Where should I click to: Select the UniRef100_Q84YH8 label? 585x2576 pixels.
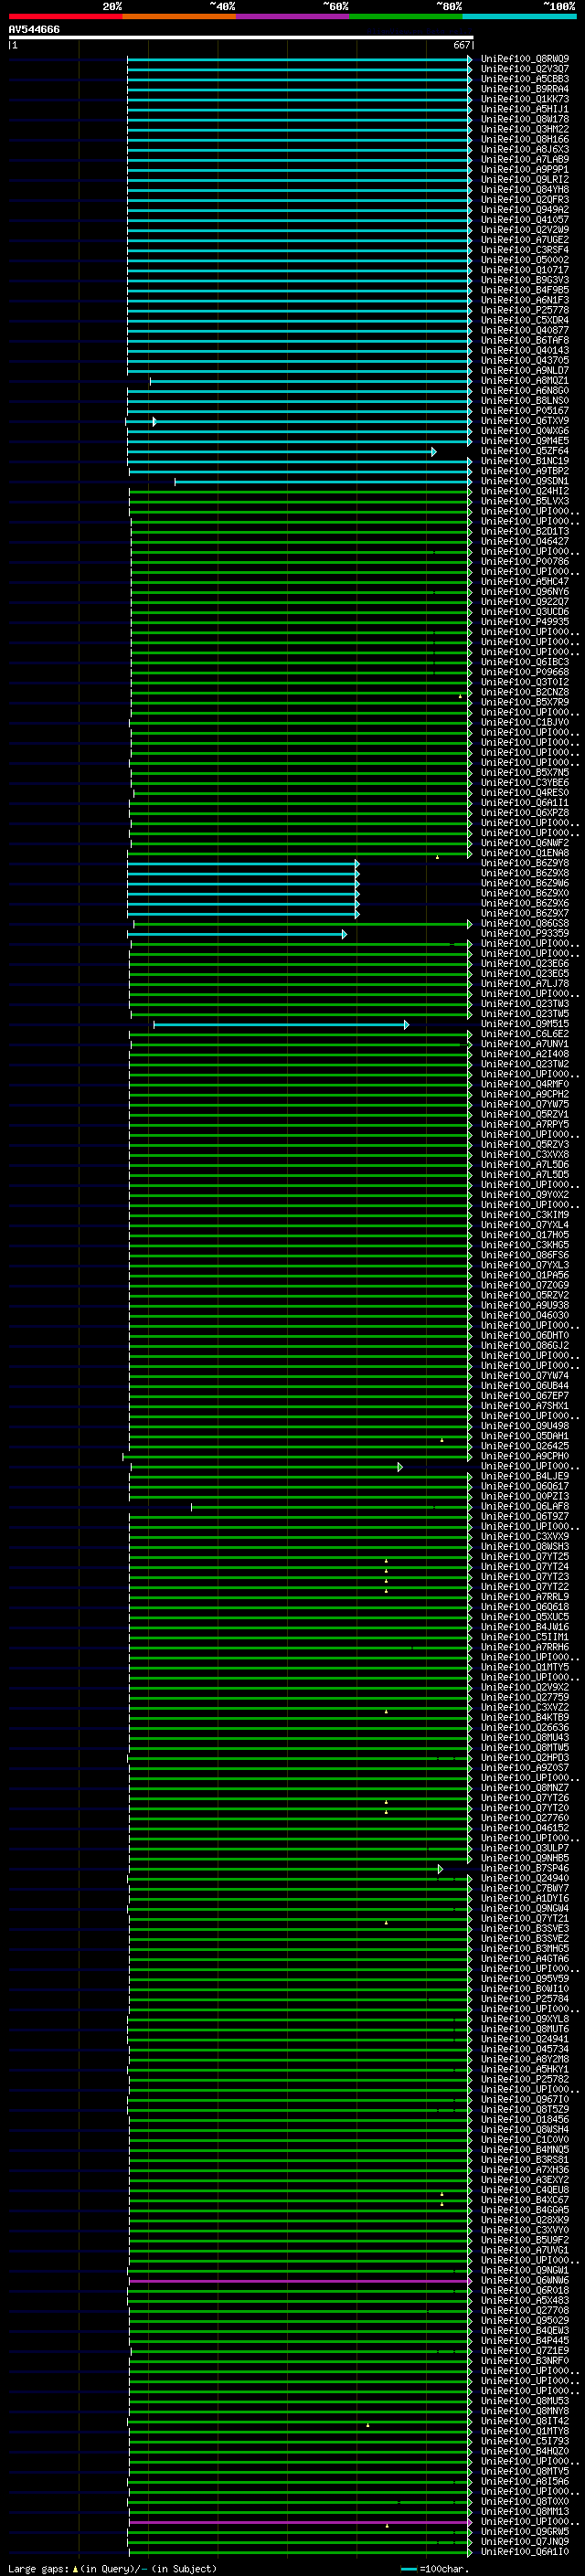pos(525,190)
